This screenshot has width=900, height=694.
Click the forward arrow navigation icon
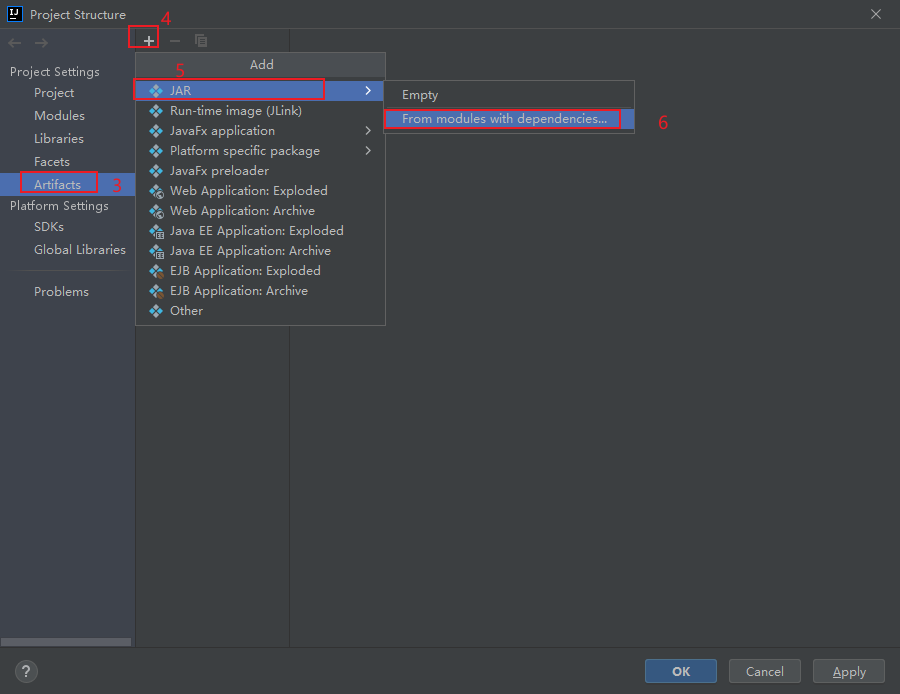41,43
